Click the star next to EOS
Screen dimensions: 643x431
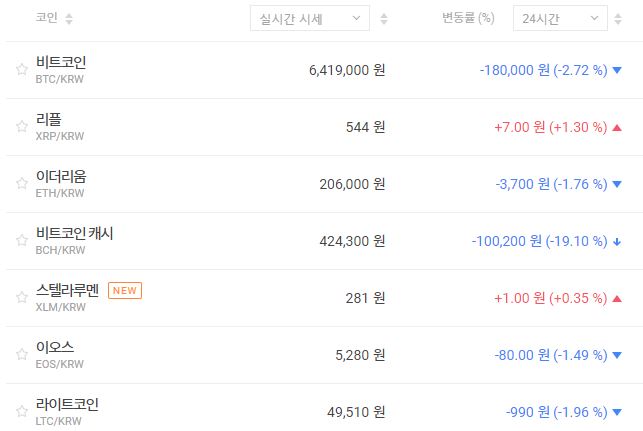tap(21, 355)
